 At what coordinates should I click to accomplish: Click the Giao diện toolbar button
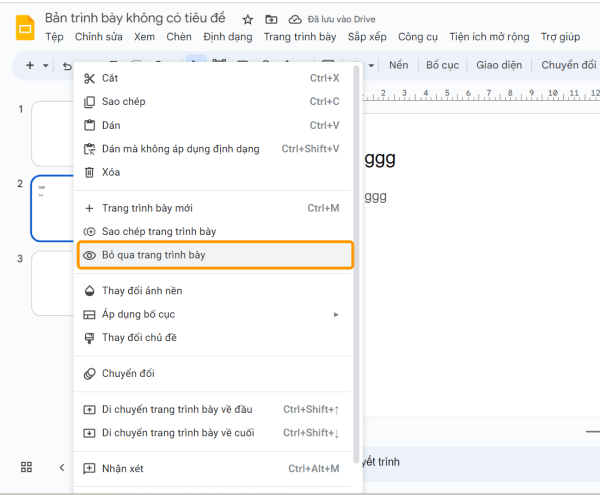[499, 65]
